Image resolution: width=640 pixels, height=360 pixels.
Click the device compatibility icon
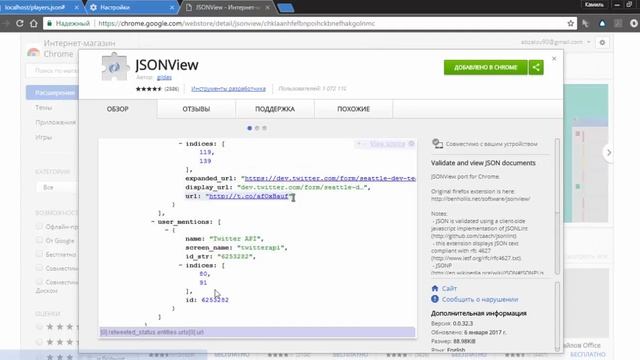click(437, 143)
